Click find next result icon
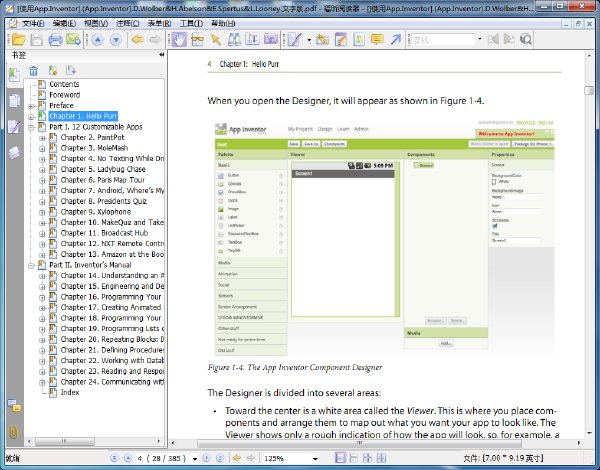The image size is (600, 470). pos(509,39)
